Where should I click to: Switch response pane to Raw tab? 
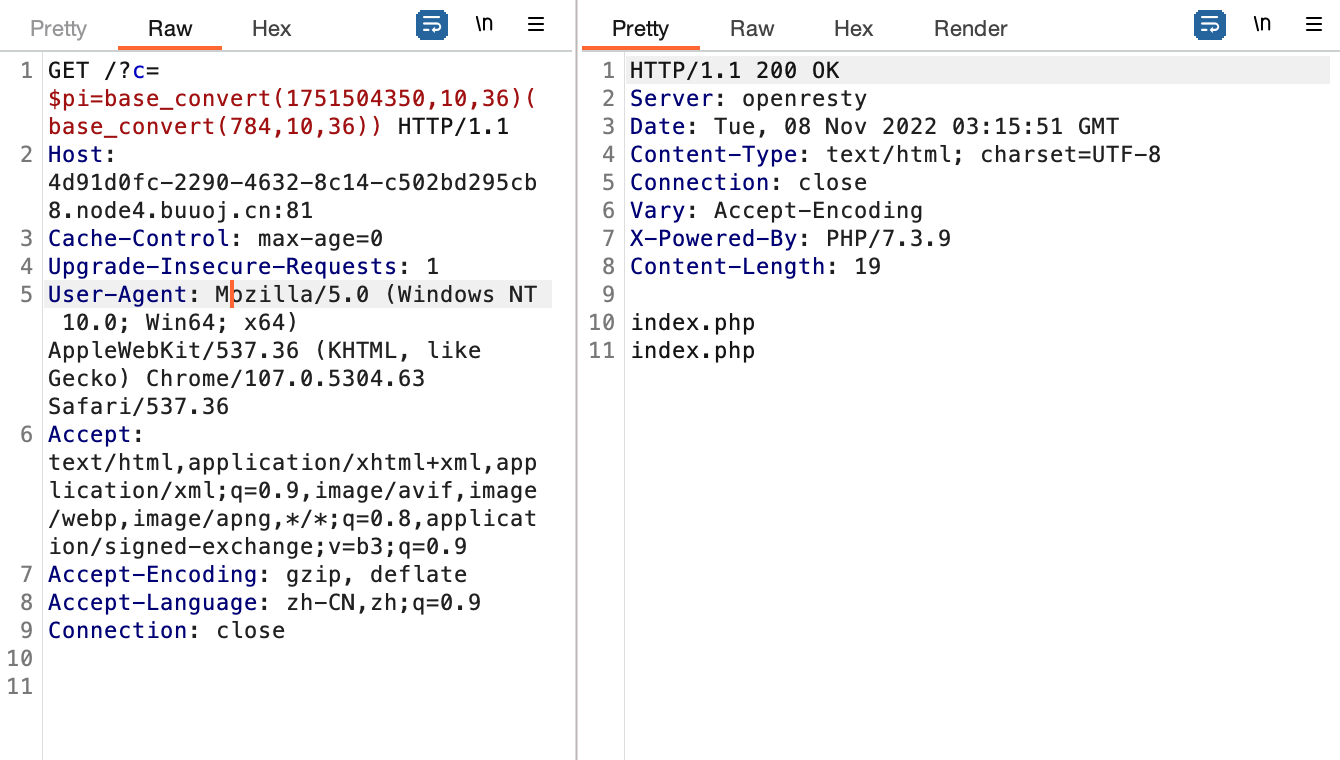pyautogui.click(x=752, y=28)
